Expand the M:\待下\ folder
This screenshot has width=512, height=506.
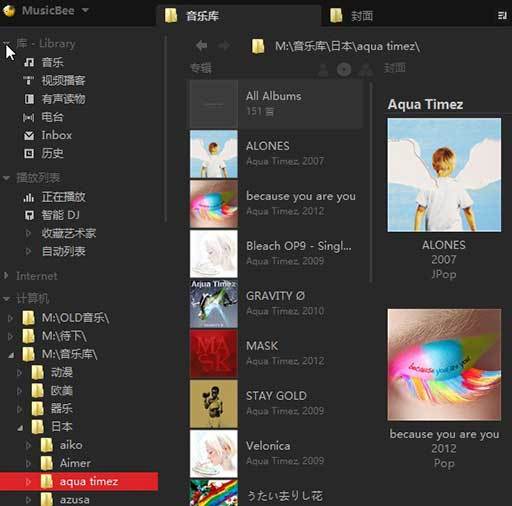point(10,336)
